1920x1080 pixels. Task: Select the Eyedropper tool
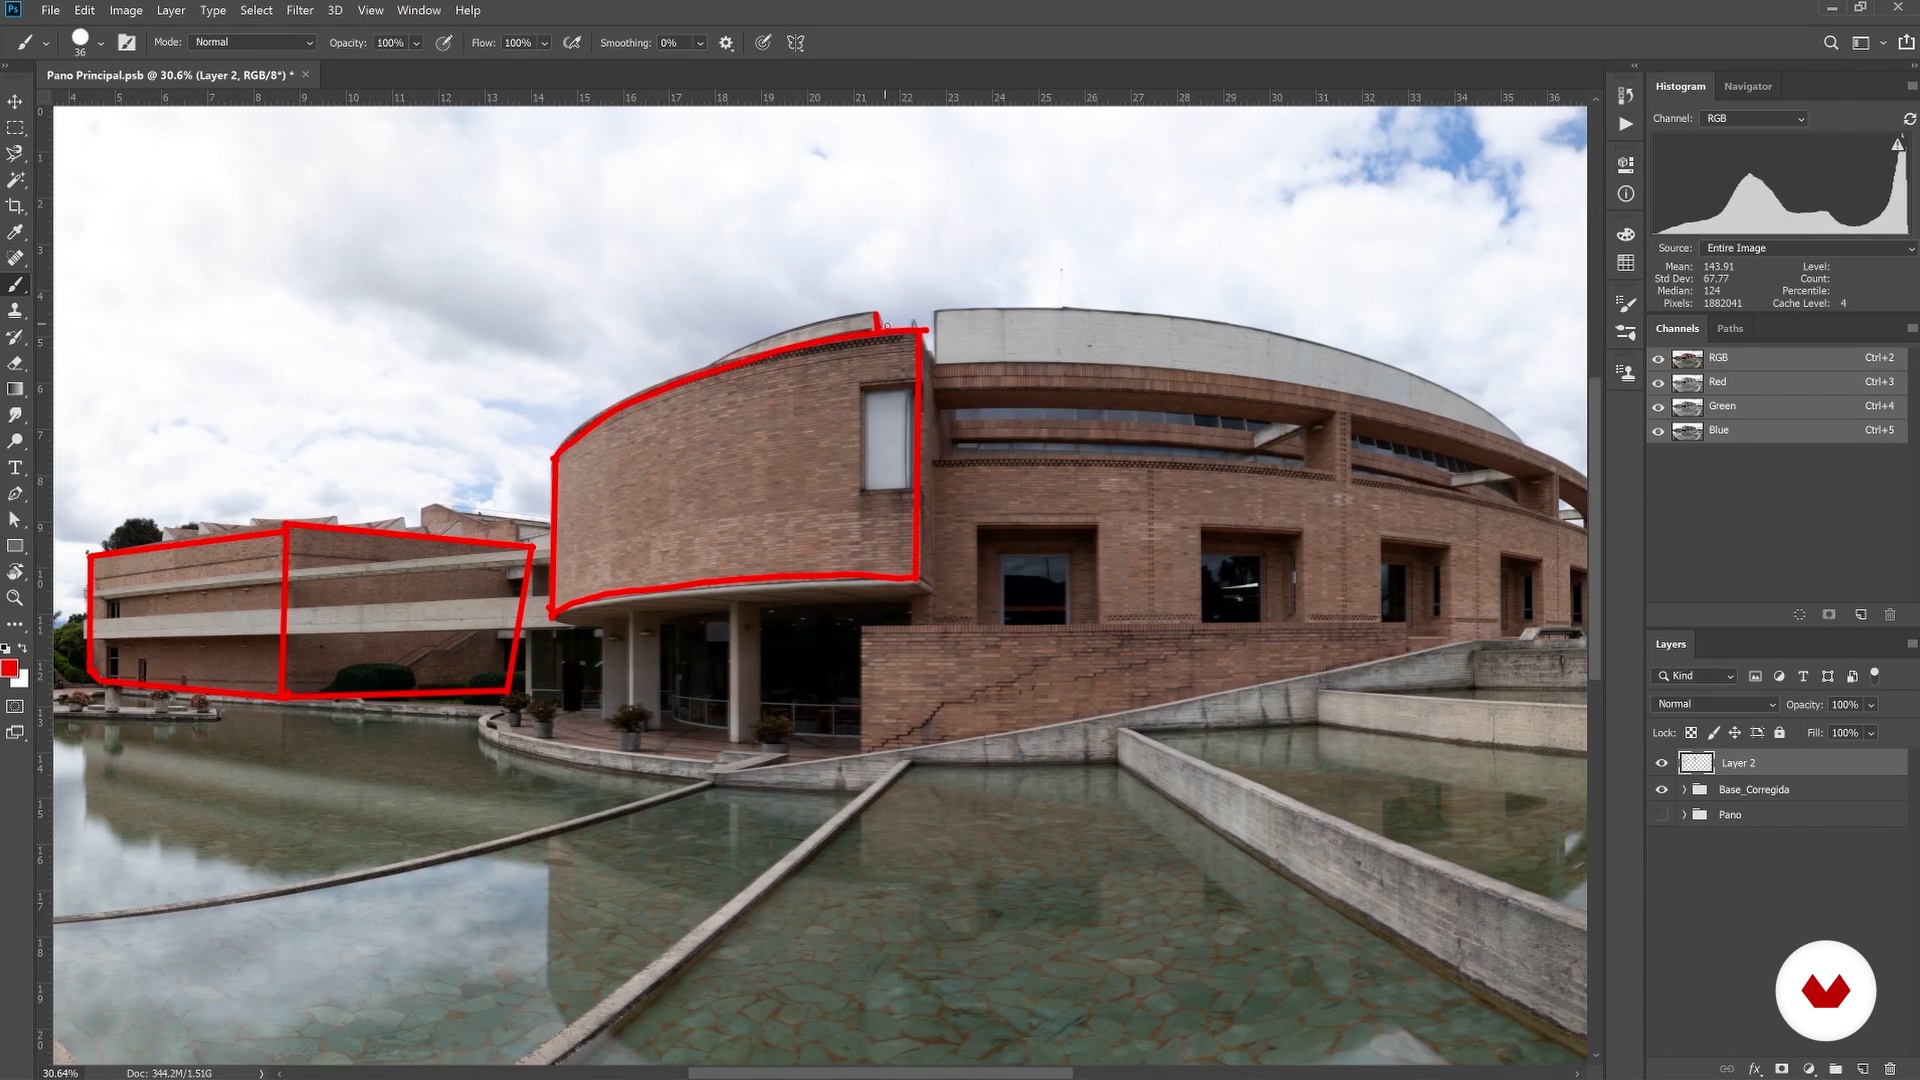(15, 232)
